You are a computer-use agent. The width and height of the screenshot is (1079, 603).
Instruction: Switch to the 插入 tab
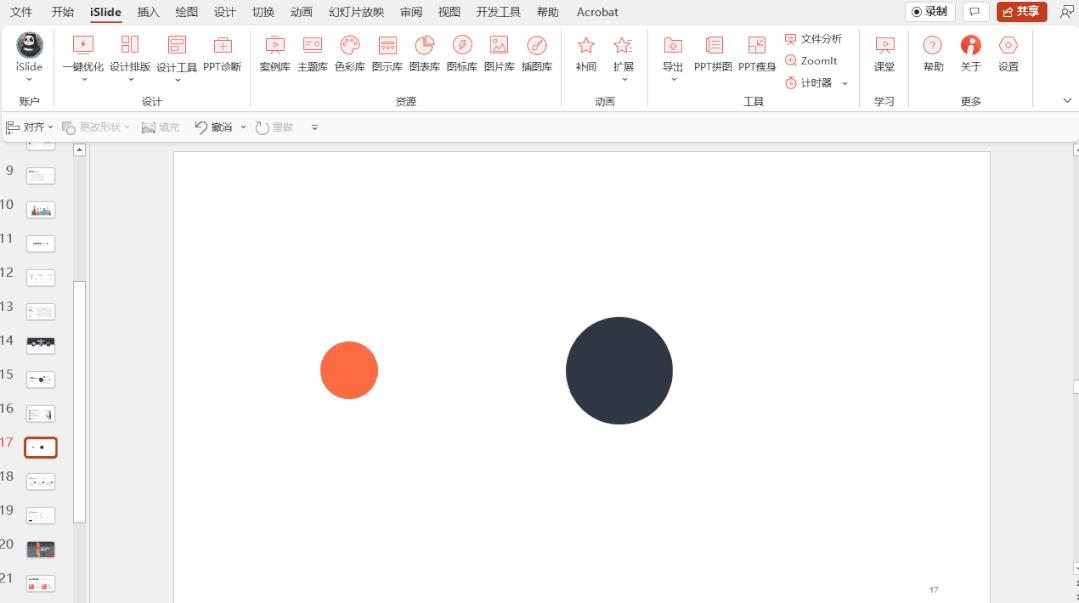pos(148,12)
